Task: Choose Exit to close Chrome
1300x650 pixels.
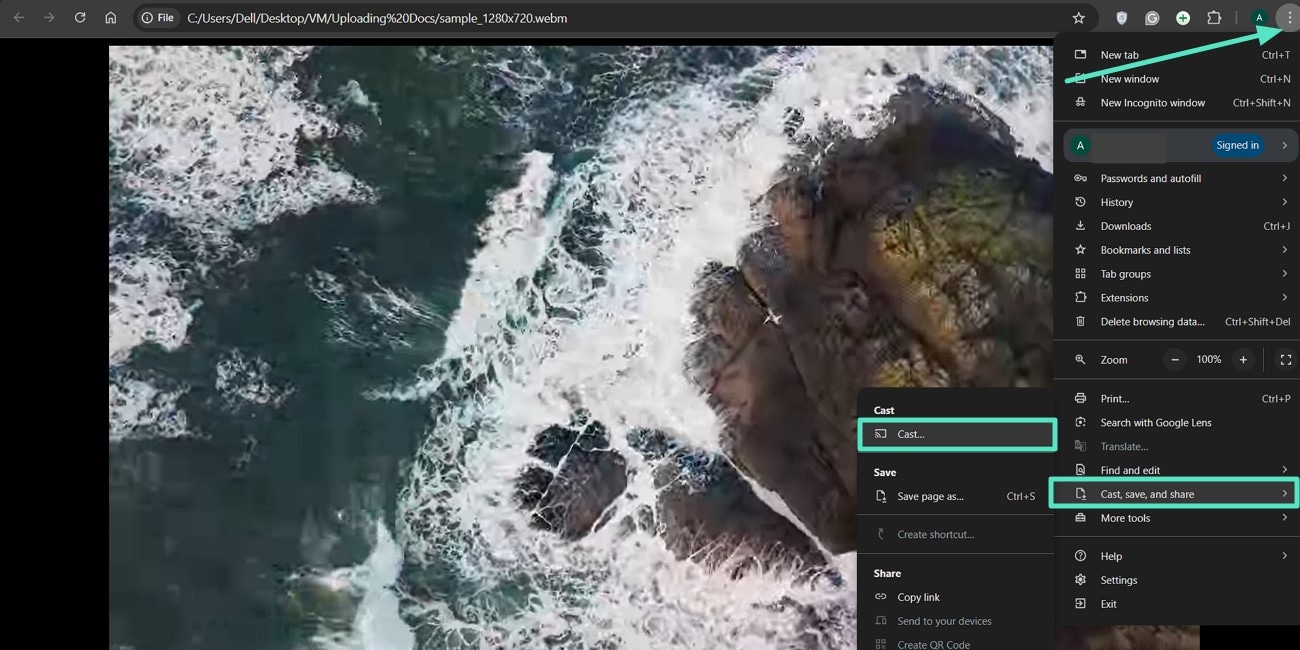Action: (x=1176, y=604)
